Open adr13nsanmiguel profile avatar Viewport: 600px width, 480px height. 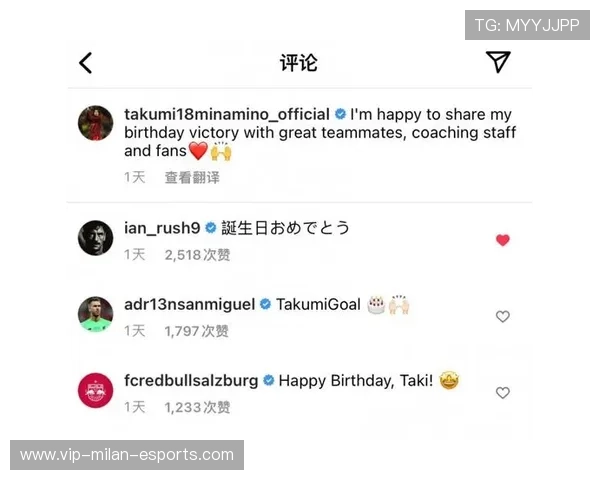96,314
